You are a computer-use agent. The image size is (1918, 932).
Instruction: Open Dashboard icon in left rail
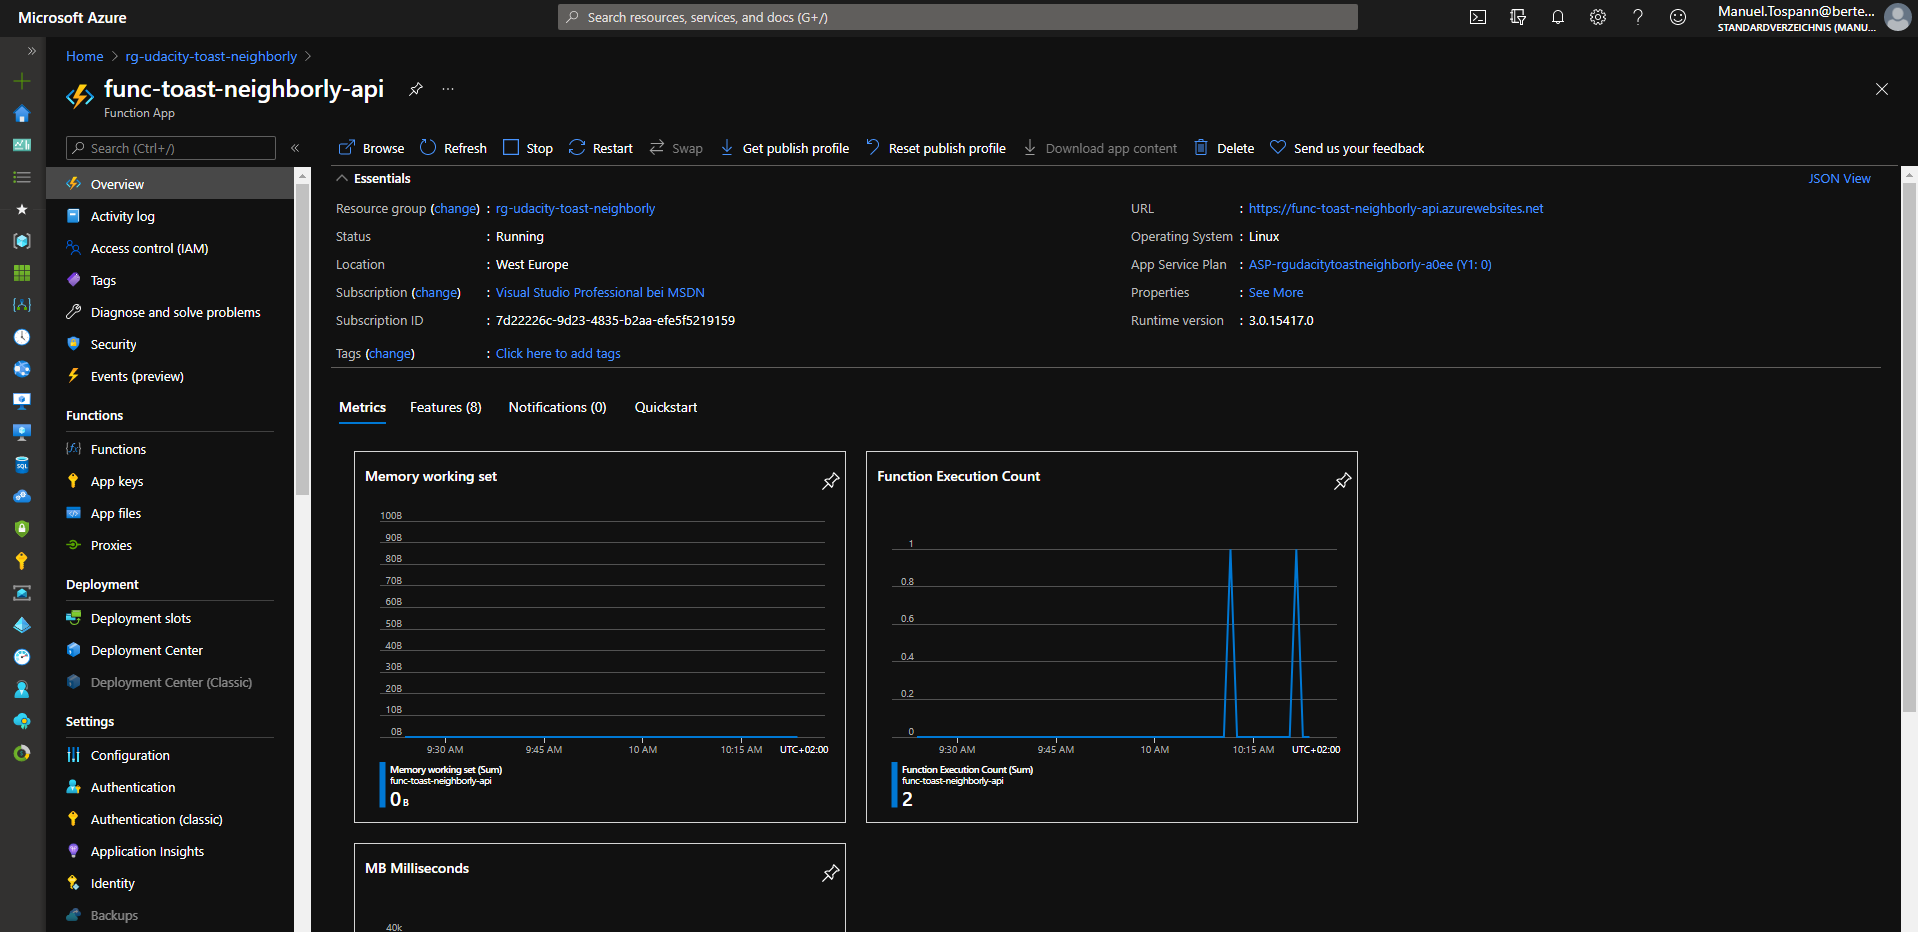coord(22,145)
